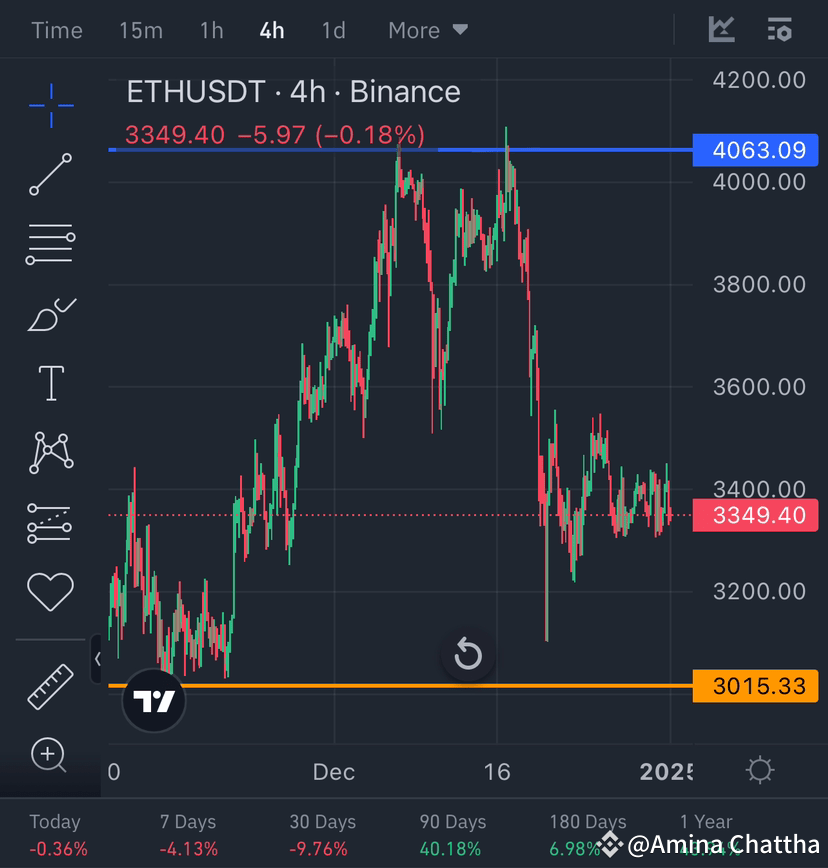Screen dimensions: 828x868
Task: Select the heart emoji drawing tool
Action: click(50, 591)
